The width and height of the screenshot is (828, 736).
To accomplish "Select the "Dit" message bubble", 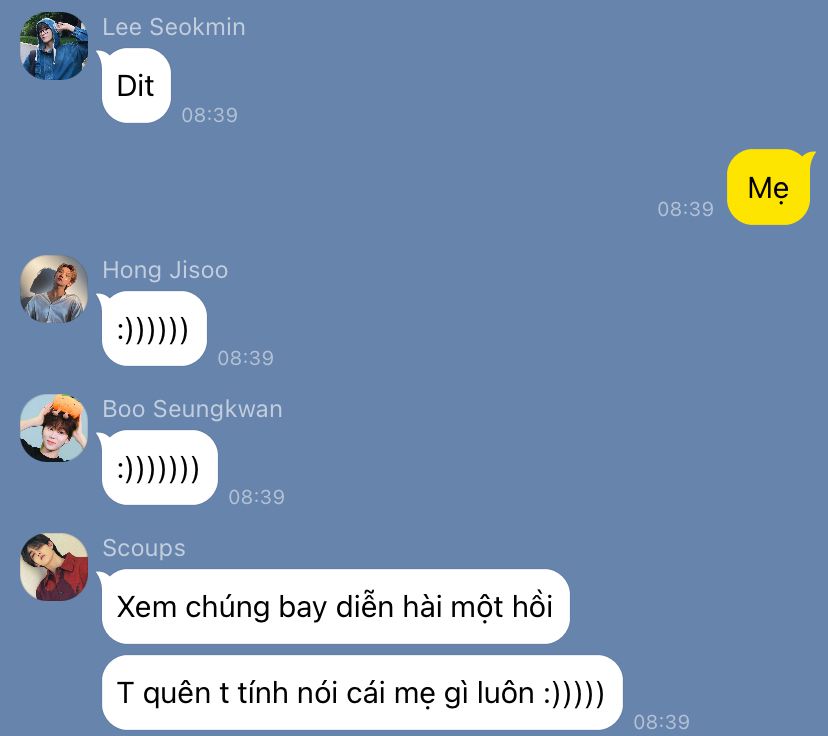I will 136,86.
